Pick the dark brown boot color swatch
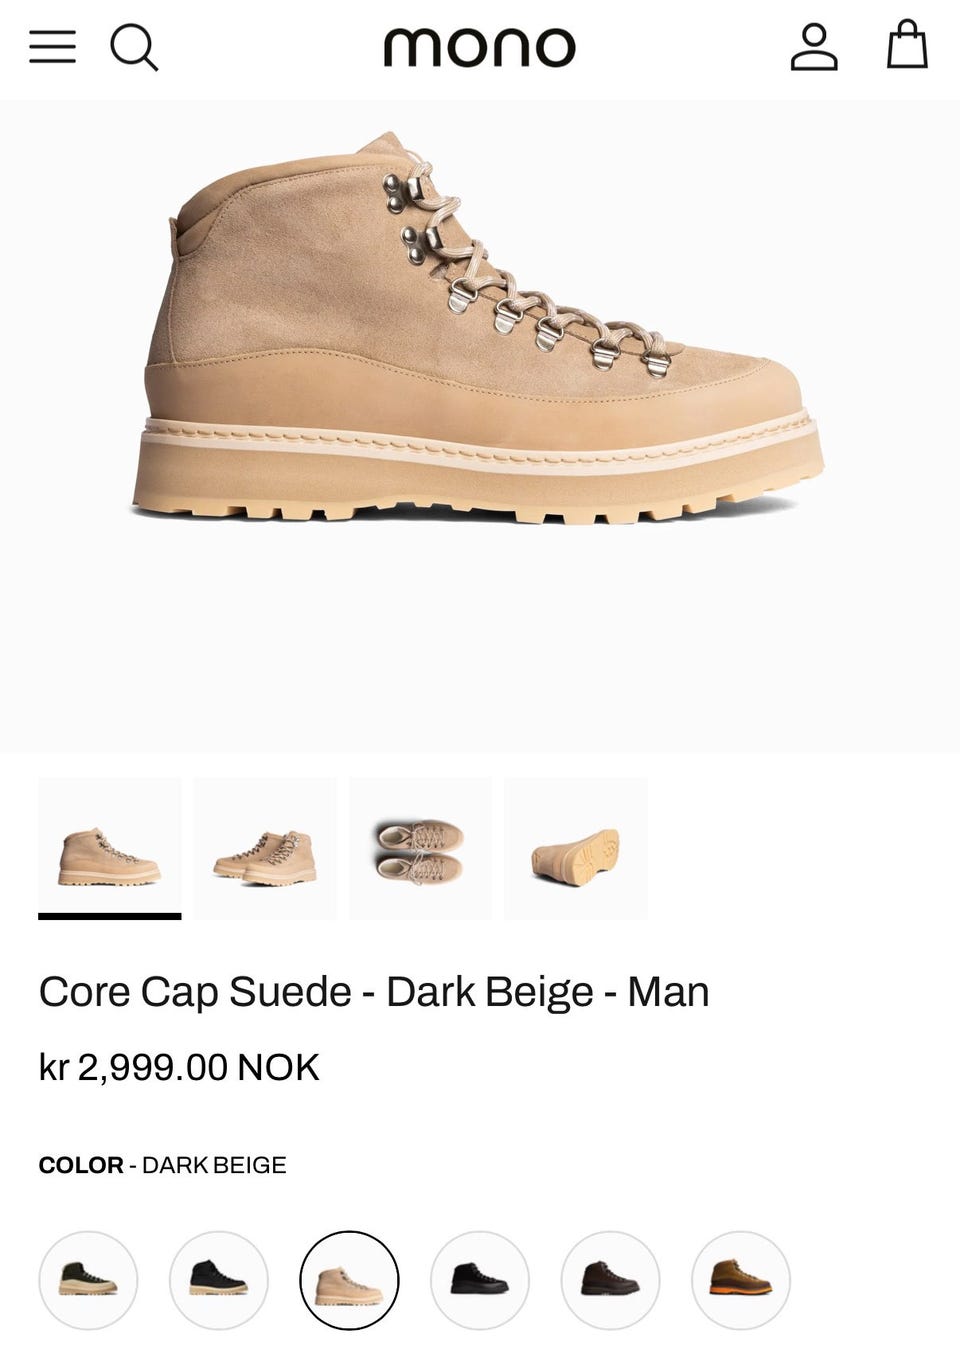 tap(610, 1280)
